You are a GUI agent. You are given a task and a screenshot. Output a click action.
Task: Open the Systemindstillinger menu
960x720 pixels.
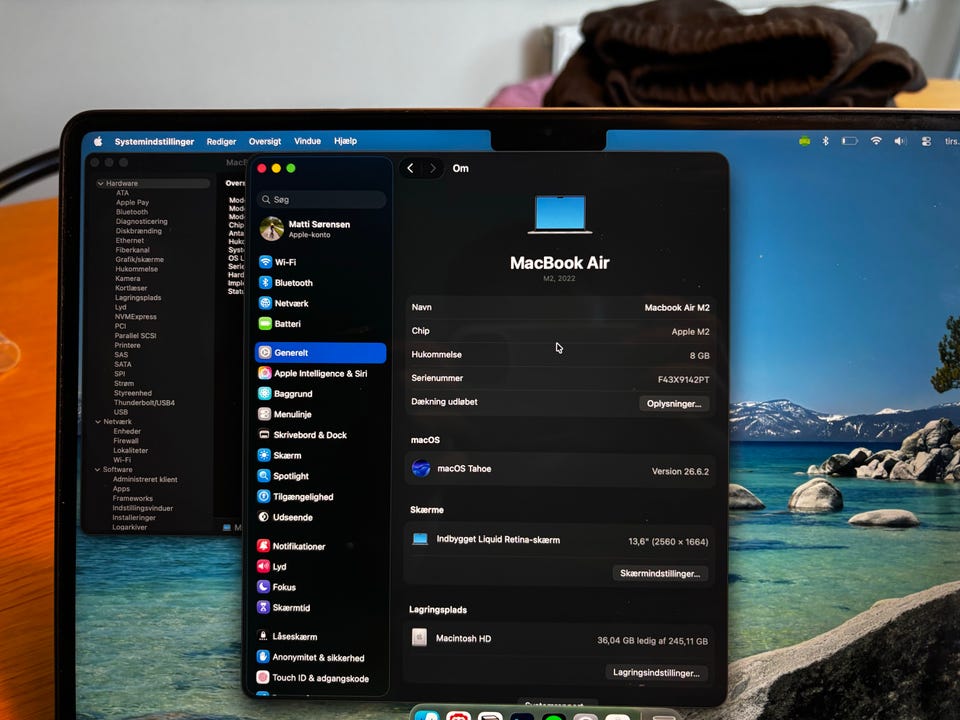click(154, 141)
